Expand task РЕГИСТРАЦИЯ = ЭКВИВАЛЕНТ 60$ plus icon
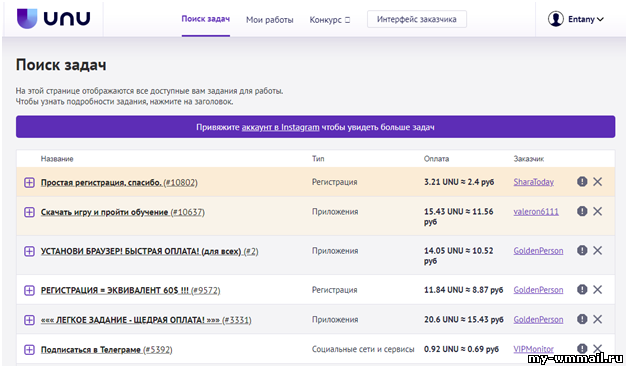 [29, 290]
